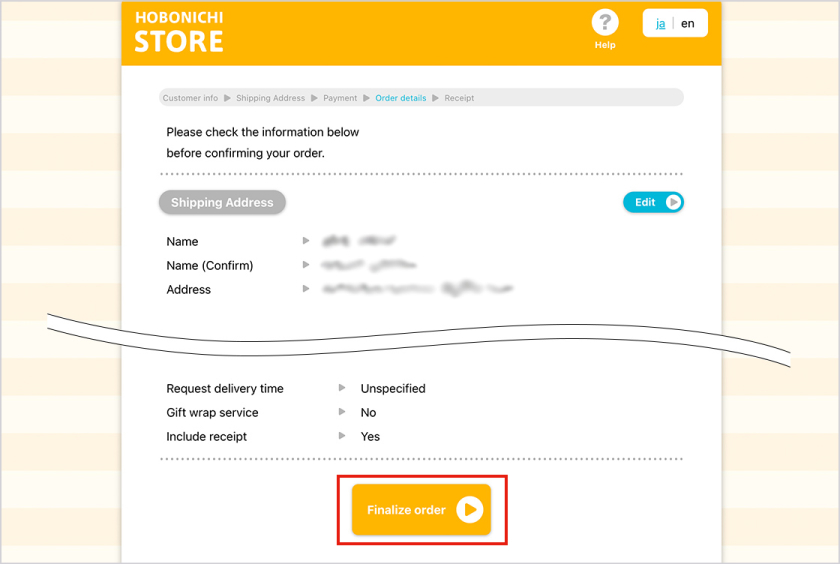Go to Shipping Address breadcrumb step

270,98
